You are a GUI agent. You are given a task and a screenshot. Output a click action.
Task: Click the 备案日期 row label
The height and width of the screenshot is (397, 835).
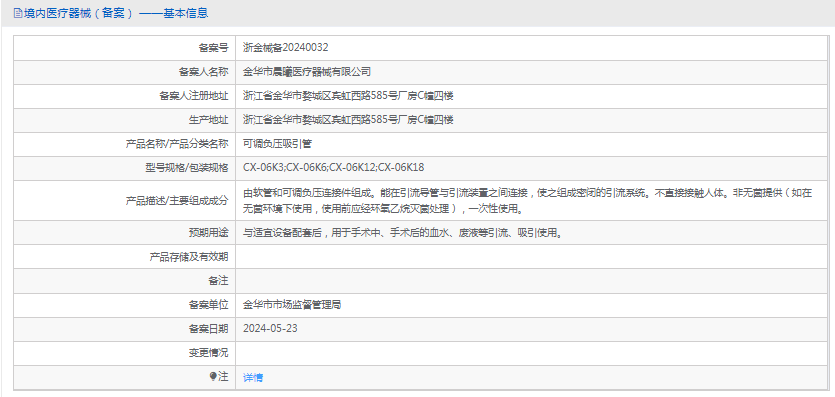pyautogui.click(x=208, y=328)
